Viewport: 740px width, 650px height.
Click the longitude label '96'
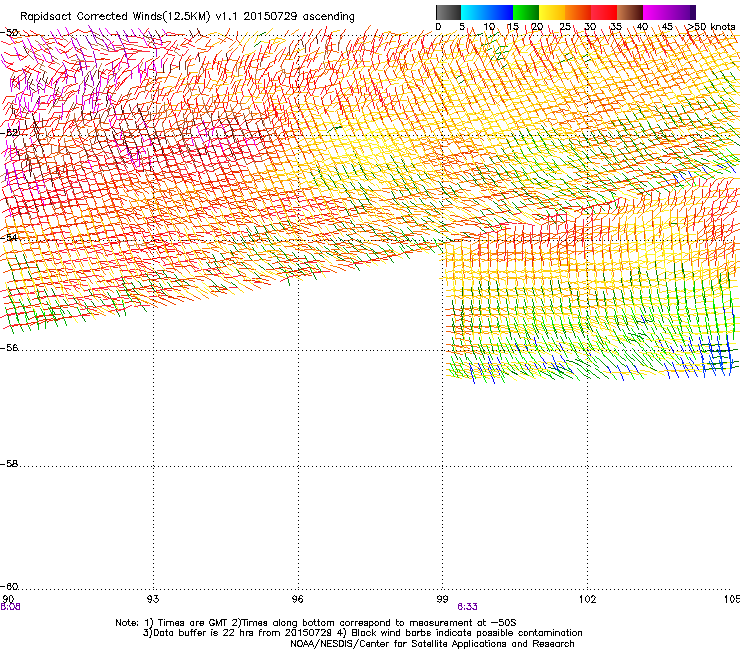298,599
